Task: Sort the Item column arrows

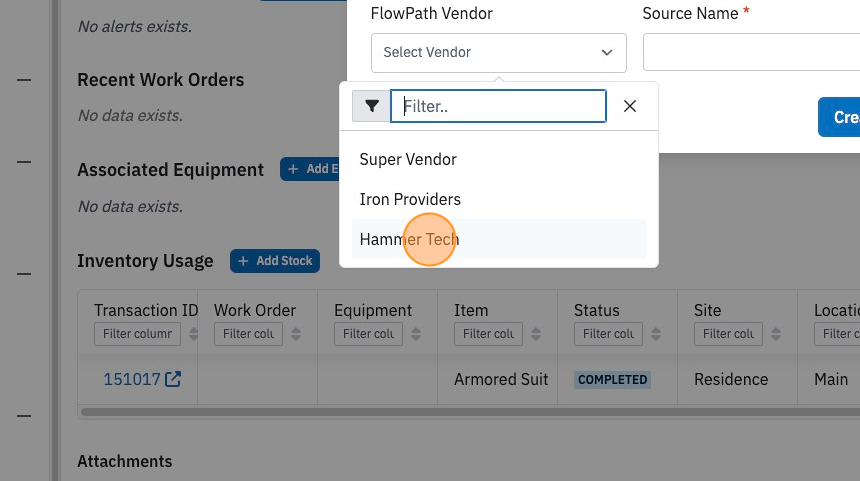Action: (536, 333)
